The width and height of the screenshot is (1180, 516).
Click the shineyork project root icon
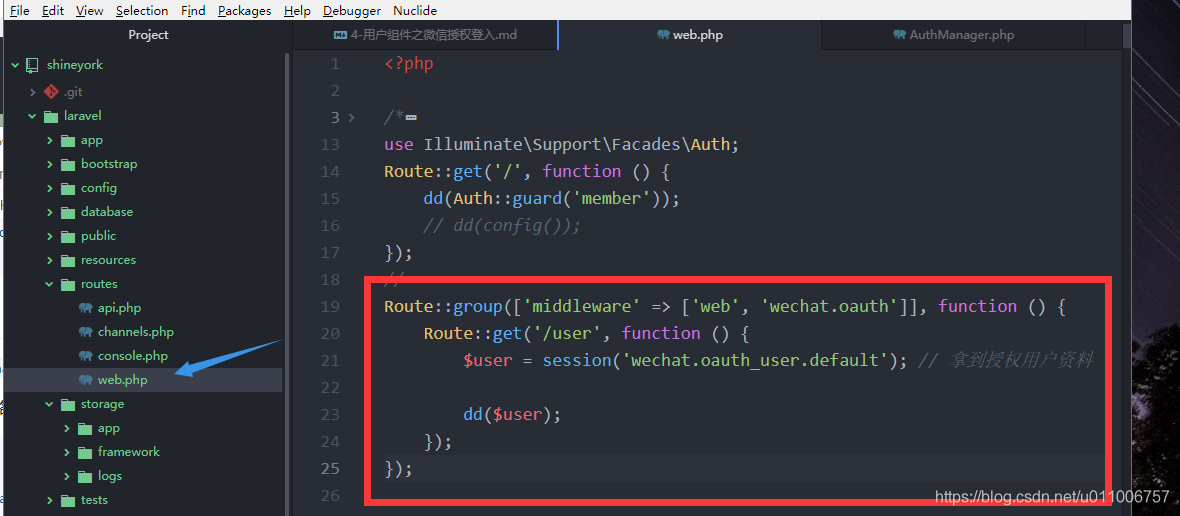pyautogui.click(x=33, y=65)
